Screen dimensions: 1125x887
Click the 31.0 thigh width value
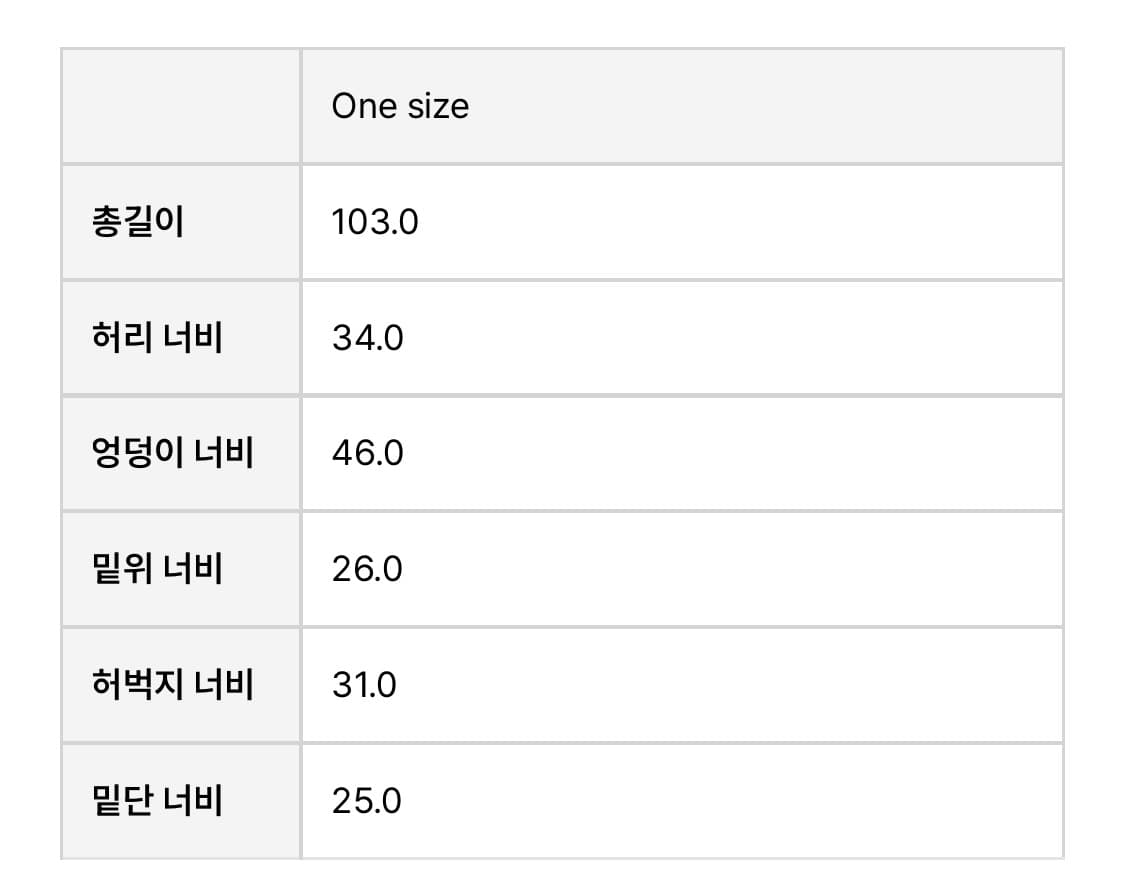click(x=364, y=685)
